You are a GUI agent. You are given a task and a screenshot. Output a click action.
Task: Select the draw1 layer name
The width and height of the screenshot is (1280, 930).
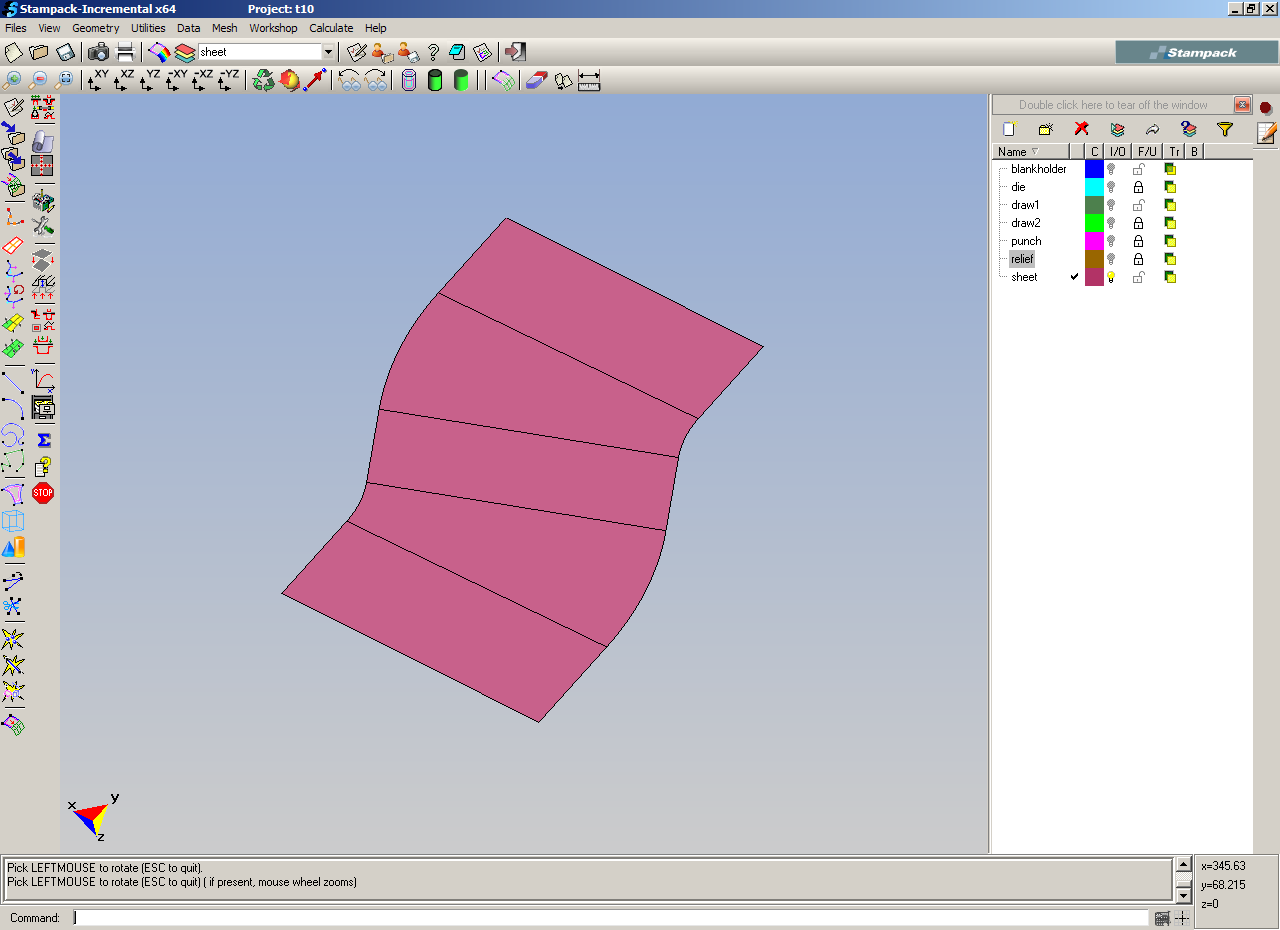click(1025, 205)
